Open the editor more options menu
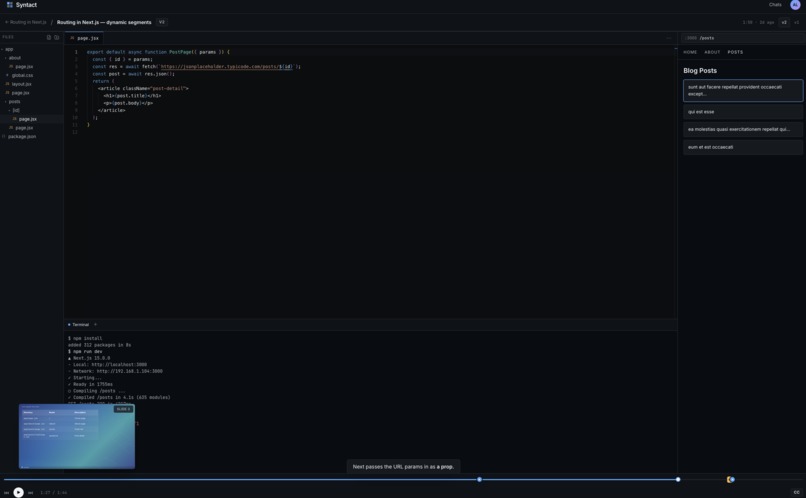Image resolution: width=806 pixels, height=498 pixels. pyautogui.click(x=668, y=38)
